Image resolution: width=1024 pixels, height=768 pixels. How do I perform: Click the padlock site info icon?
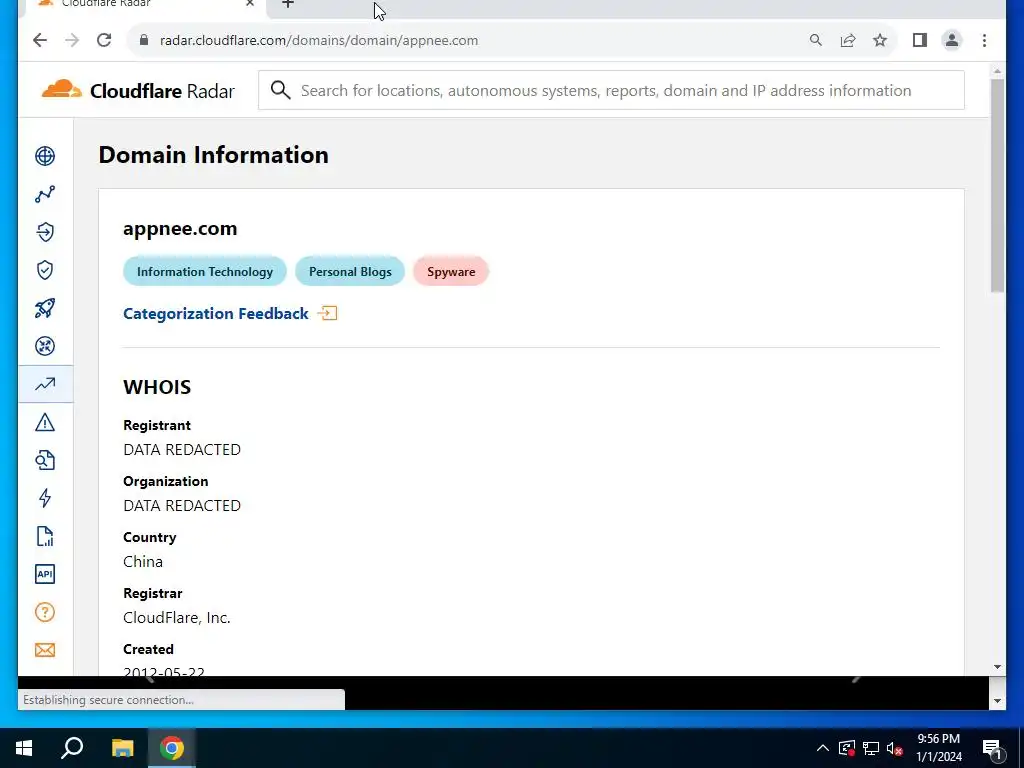(144, 40)
